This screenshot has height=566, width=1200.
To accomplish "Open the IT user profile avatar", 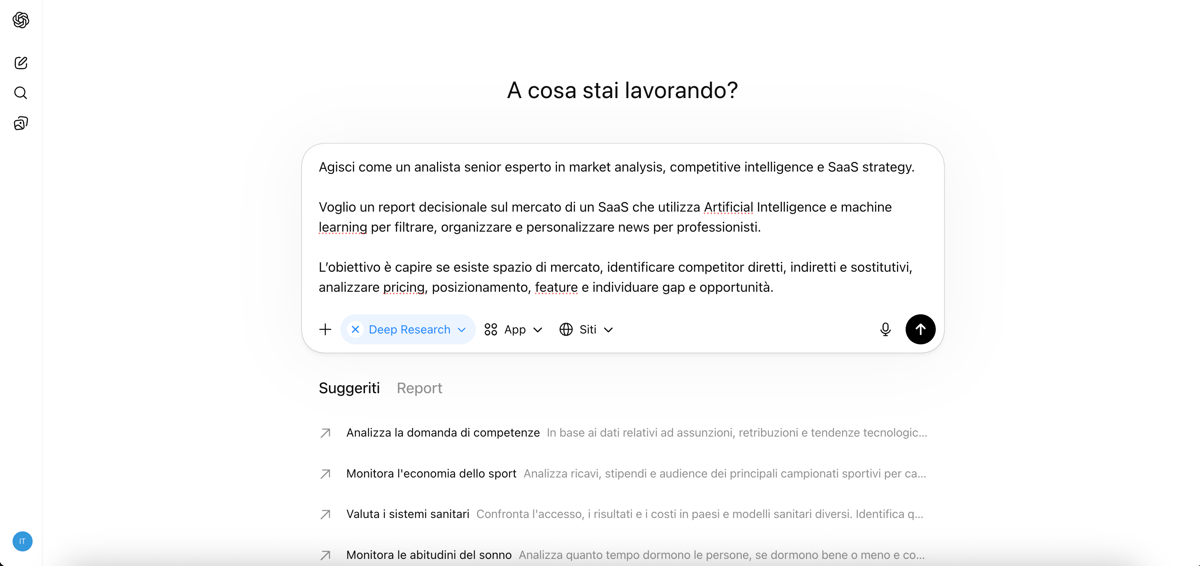I will [x=22, y=541].
